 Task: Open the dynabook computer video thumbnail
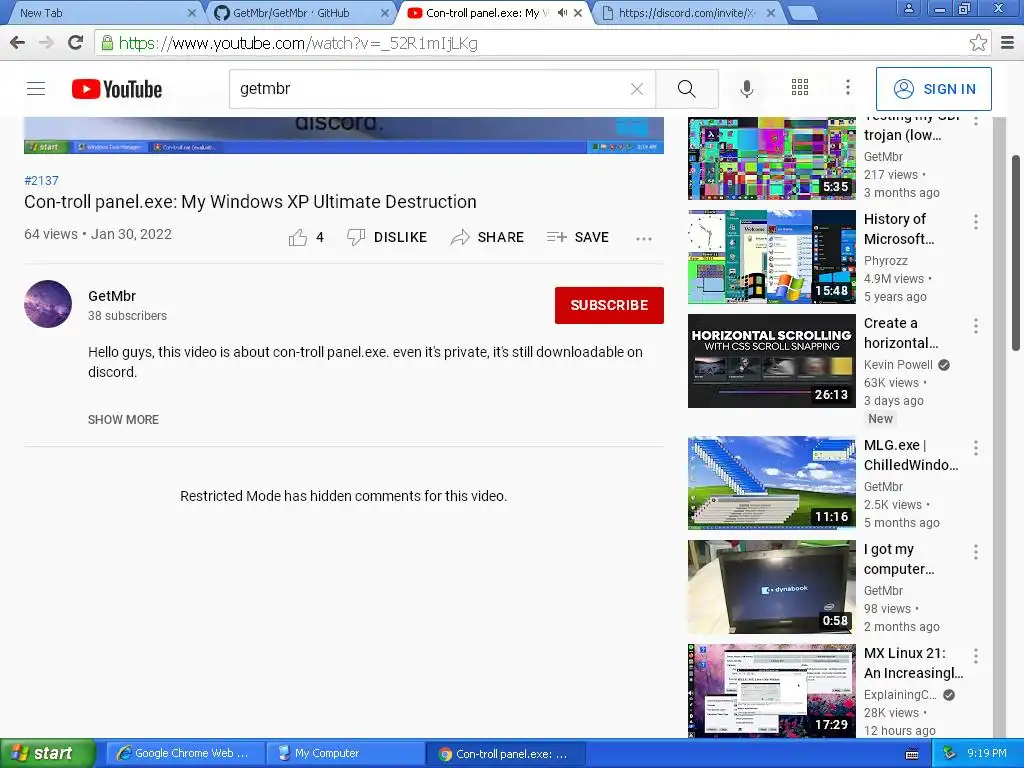click(x=772, y=587)
